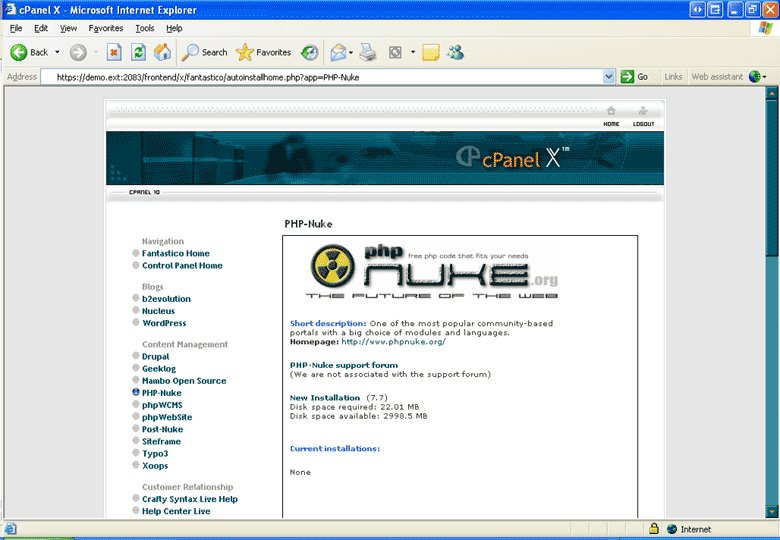780x540 pixels.
Task: Select the Xoops link
Action: pyautogui.click(x=155, y=466)
